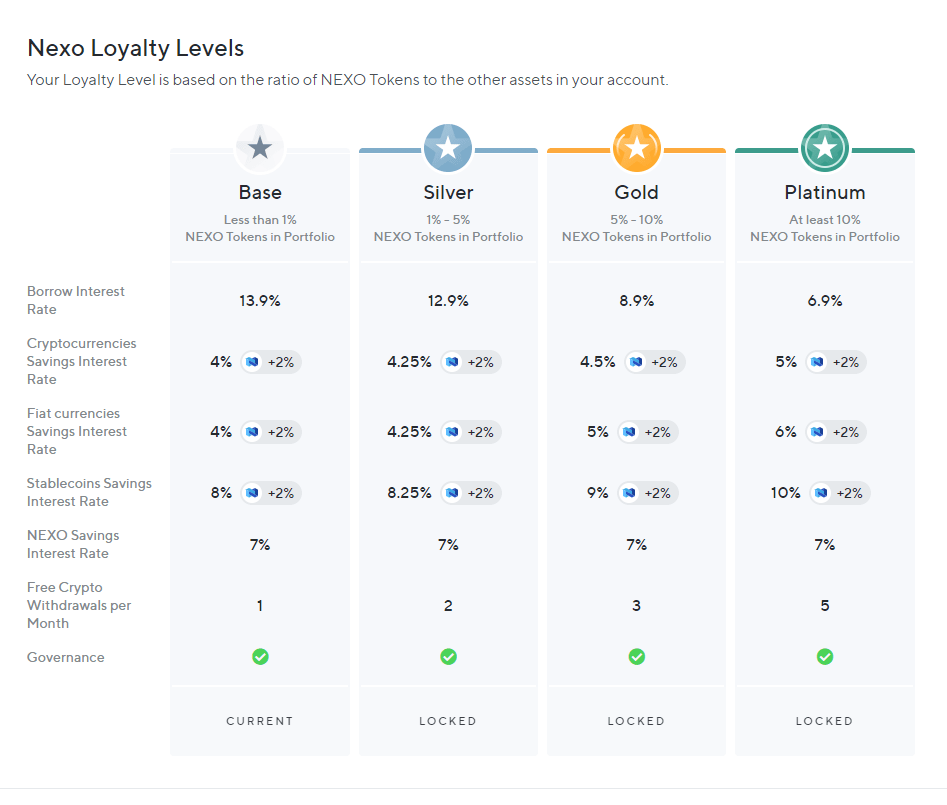Click the 10% Platinum Stablecoins savings rate

(785, 493)
